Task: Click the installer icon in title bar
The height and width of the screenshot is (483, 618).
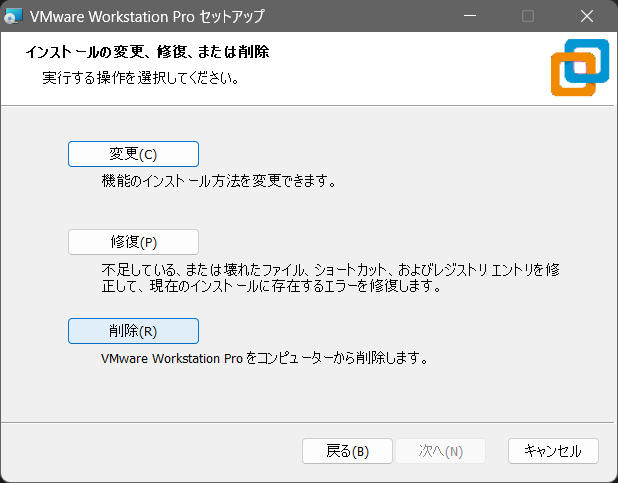Action: click(13, 16)
